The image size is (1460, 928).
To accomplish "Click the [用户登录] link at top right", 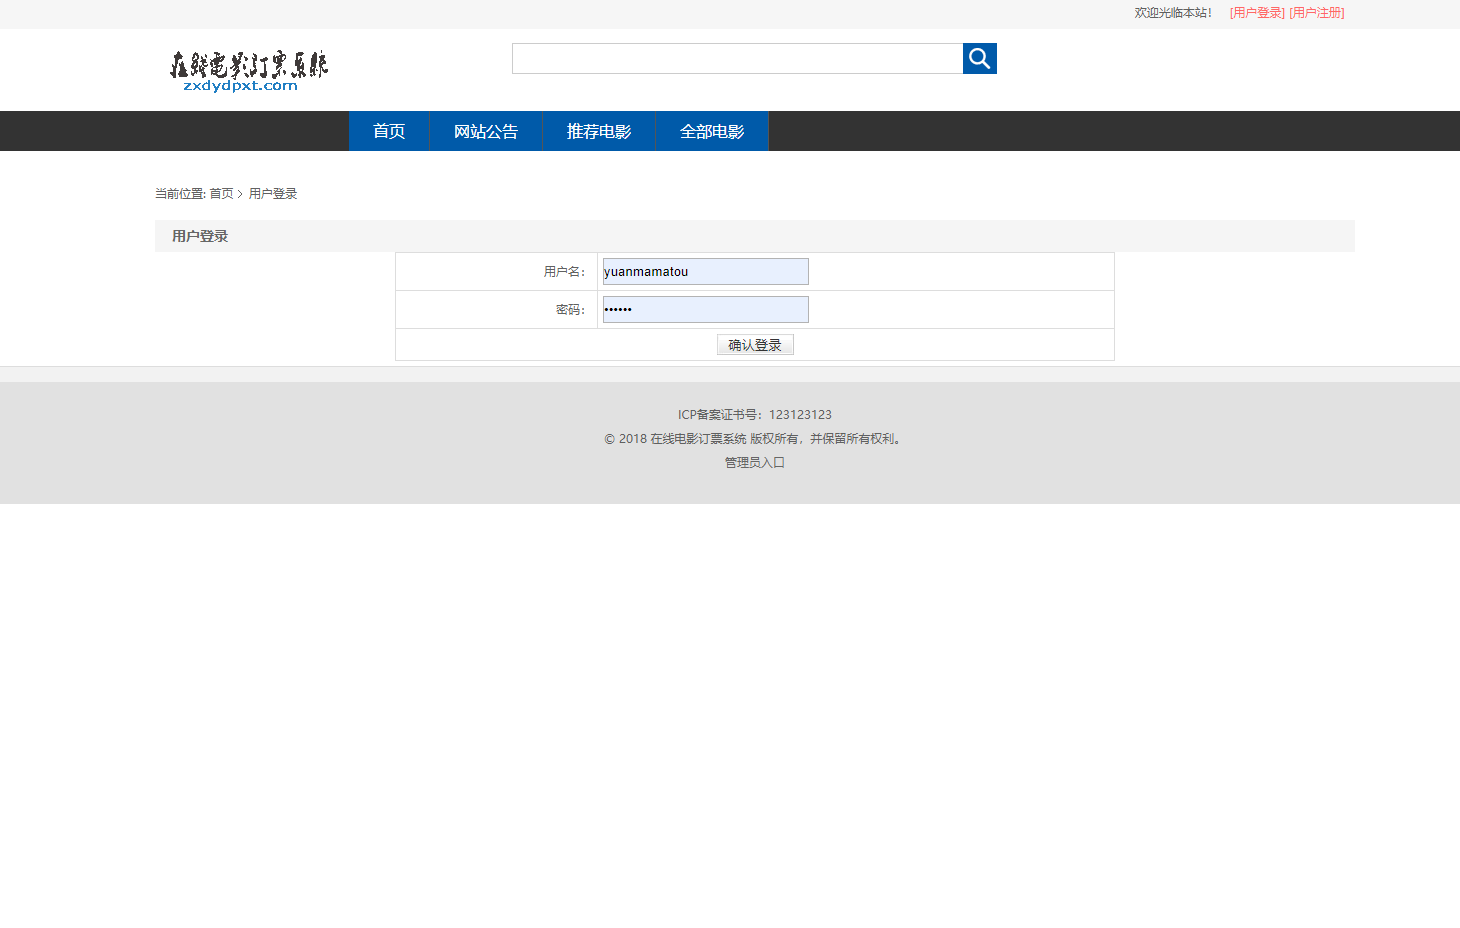I will 1257,13.
